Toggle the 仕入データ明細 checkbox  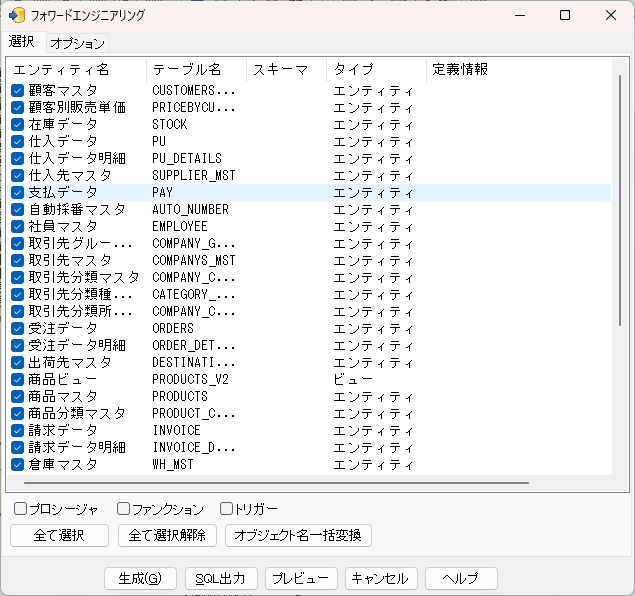point(17,158)
